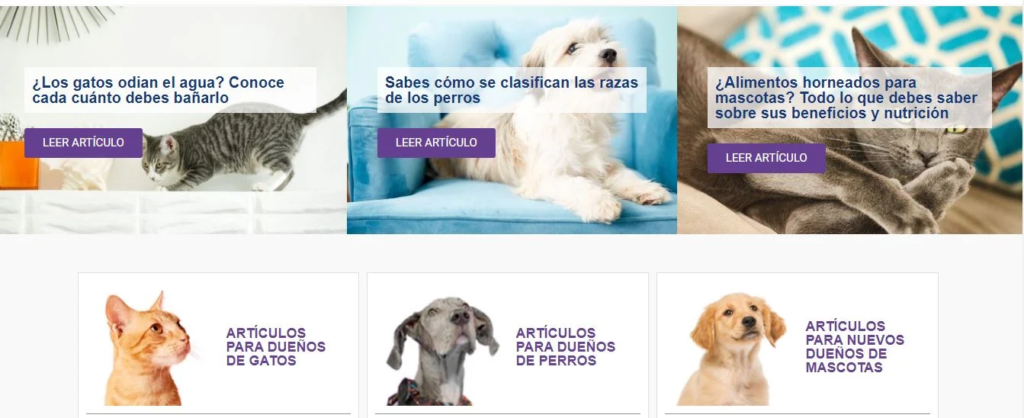The image size is (1024, 418).
Task: Open headline 'Sabes cómo se clasifican las razas'
Action: click(x=511, y=90)
